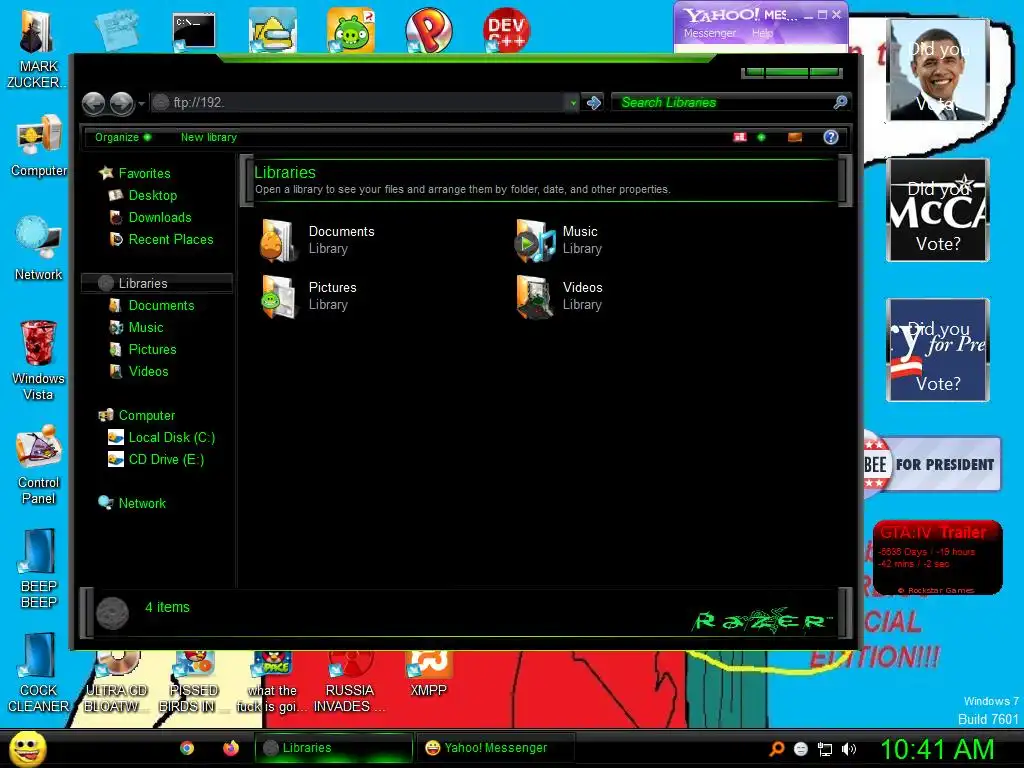Switch to Libraries taskbar button
The width and height of the screenshot is (1024, 768).
(x=334, y=748)
